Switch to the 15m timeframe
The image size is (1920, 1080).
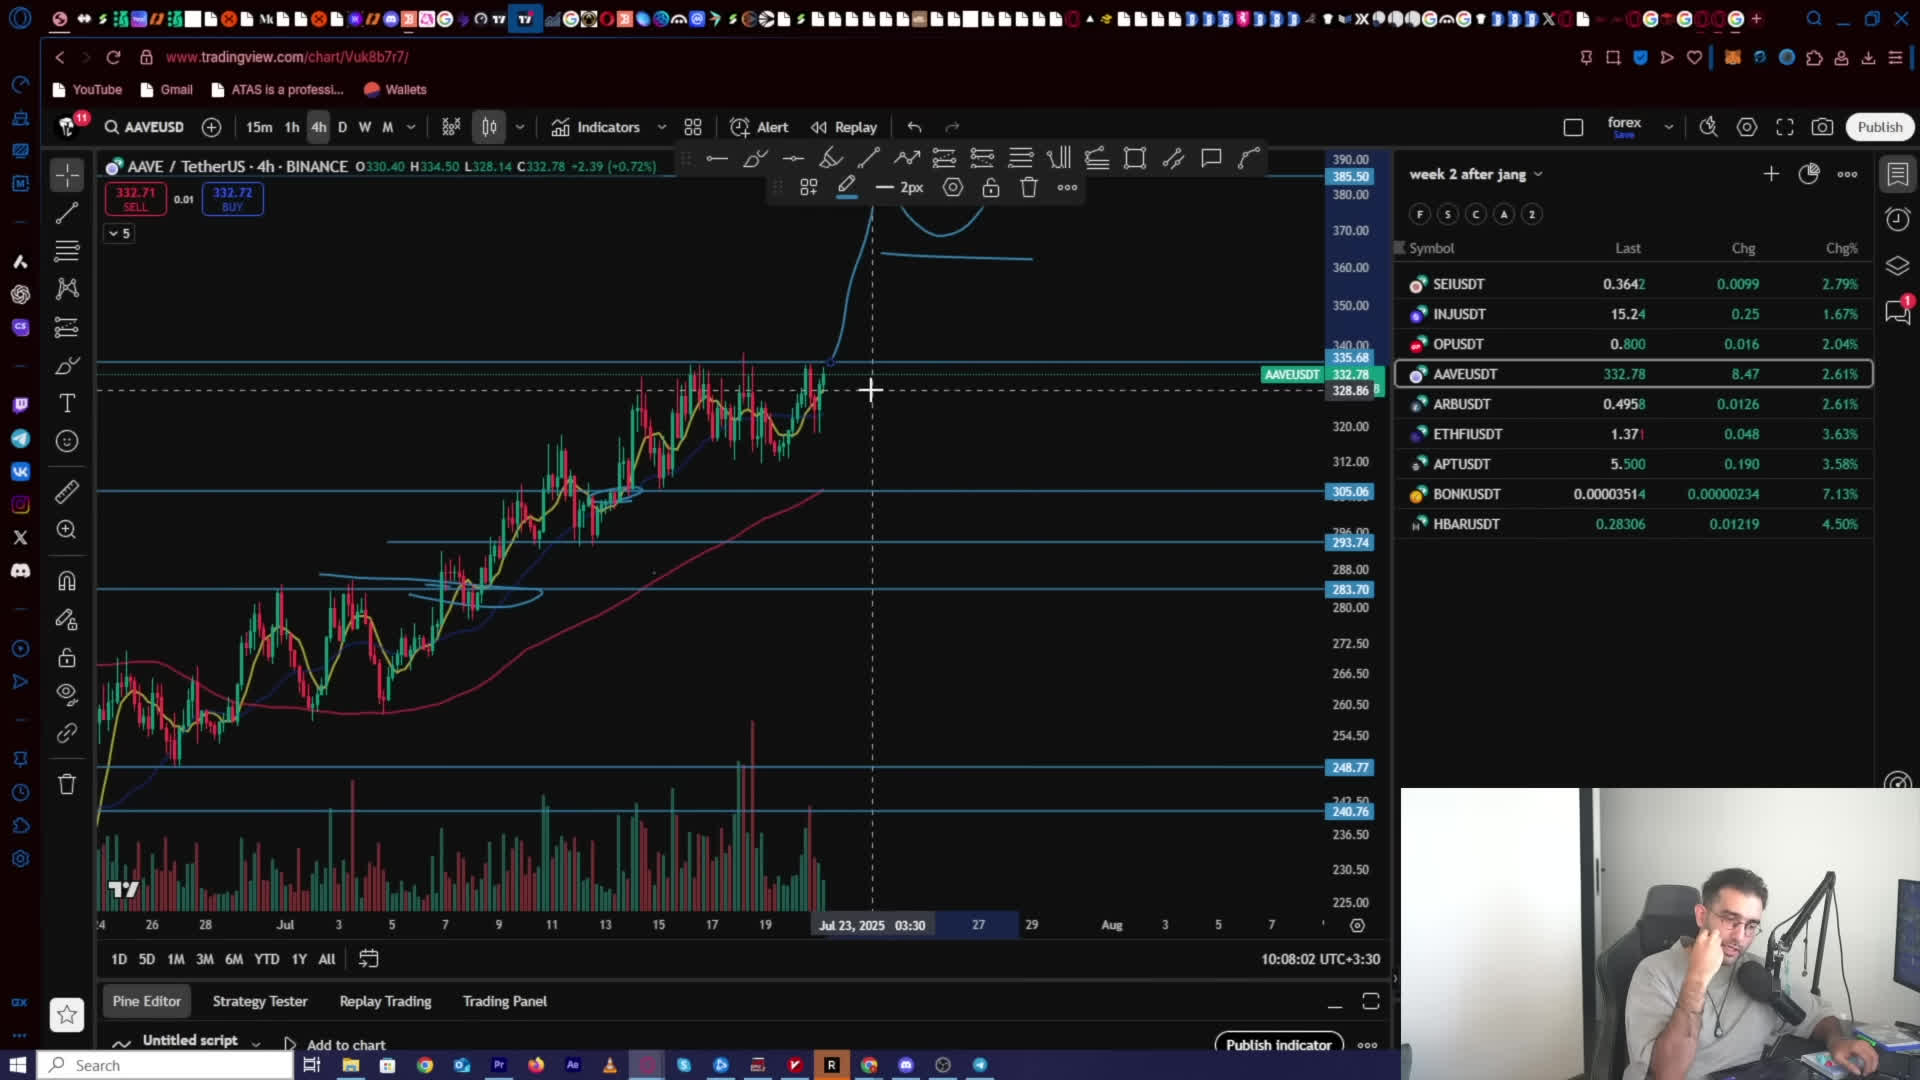259,127
